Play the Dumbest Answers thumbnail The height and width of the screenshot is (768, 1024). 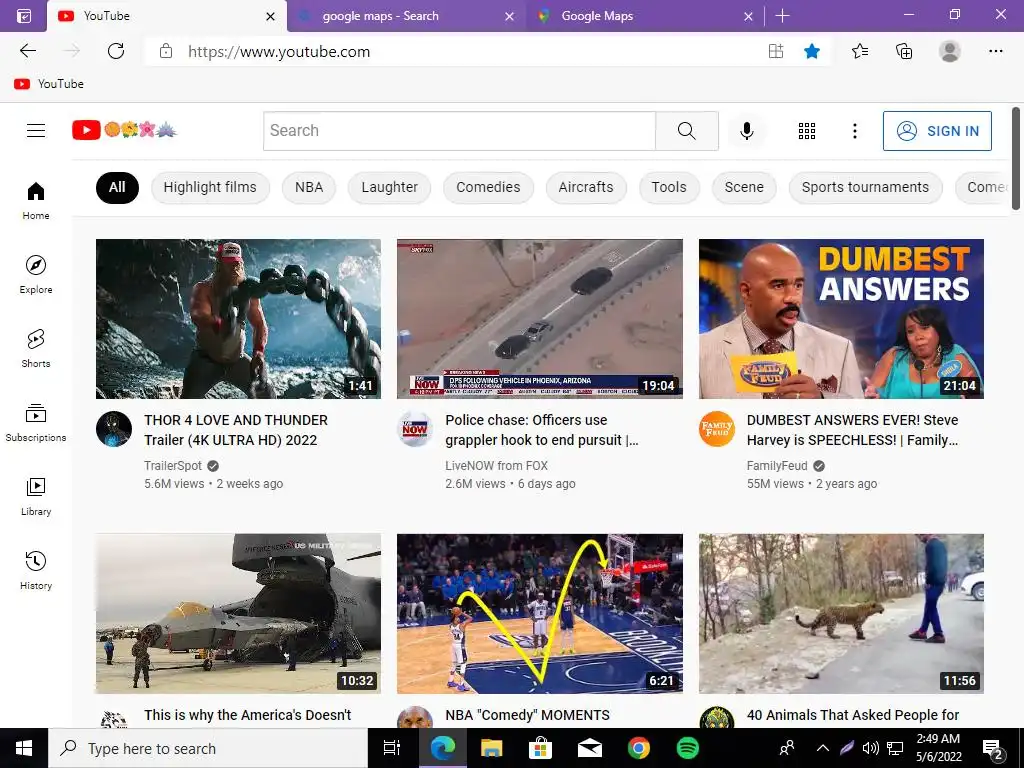(841, 319)
